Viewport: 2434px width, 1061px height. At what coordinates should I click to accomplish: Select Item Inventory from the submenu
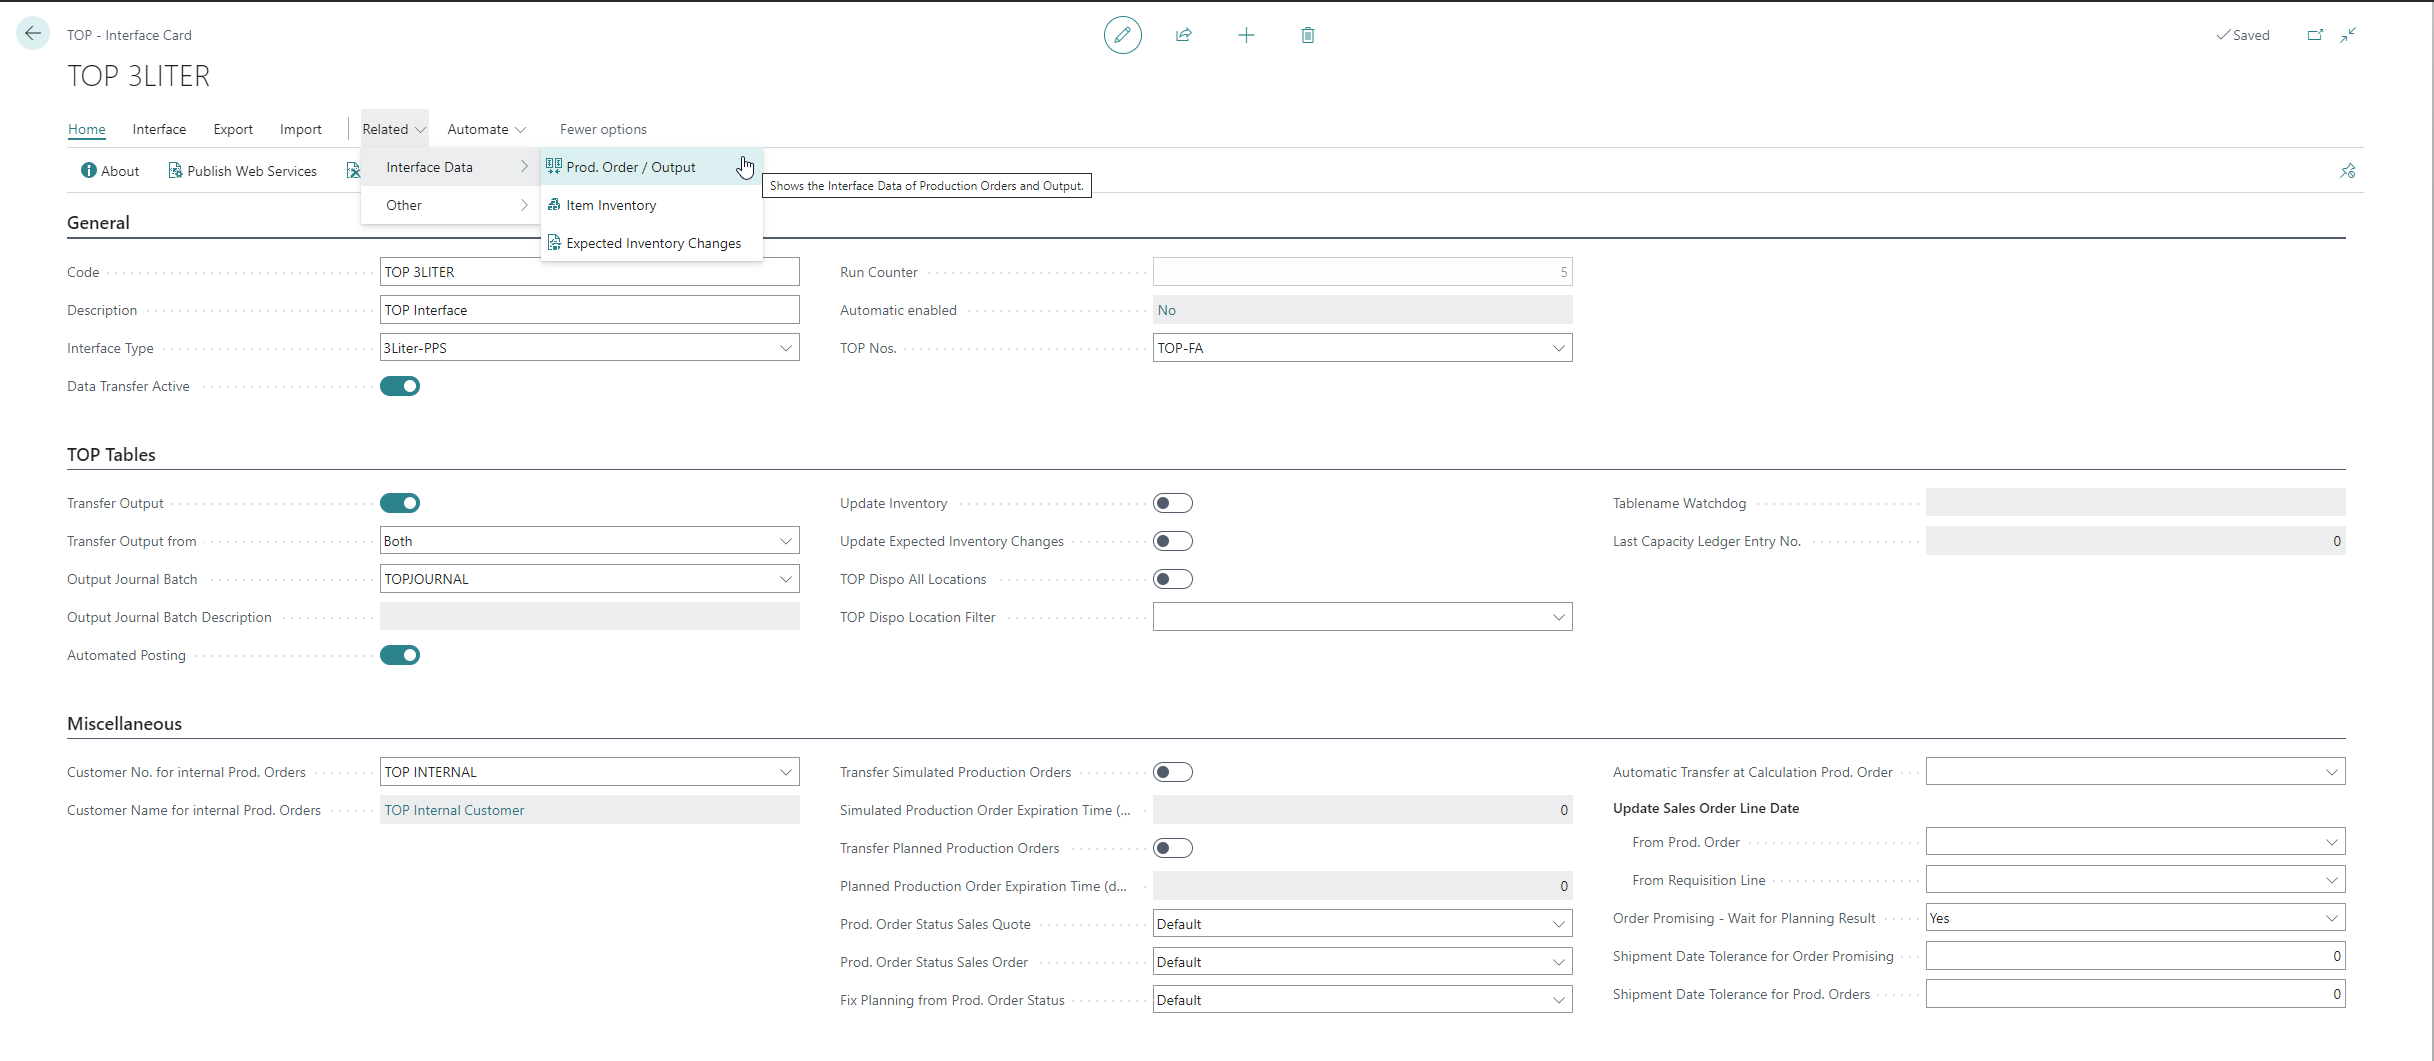(x=611, y=205)
